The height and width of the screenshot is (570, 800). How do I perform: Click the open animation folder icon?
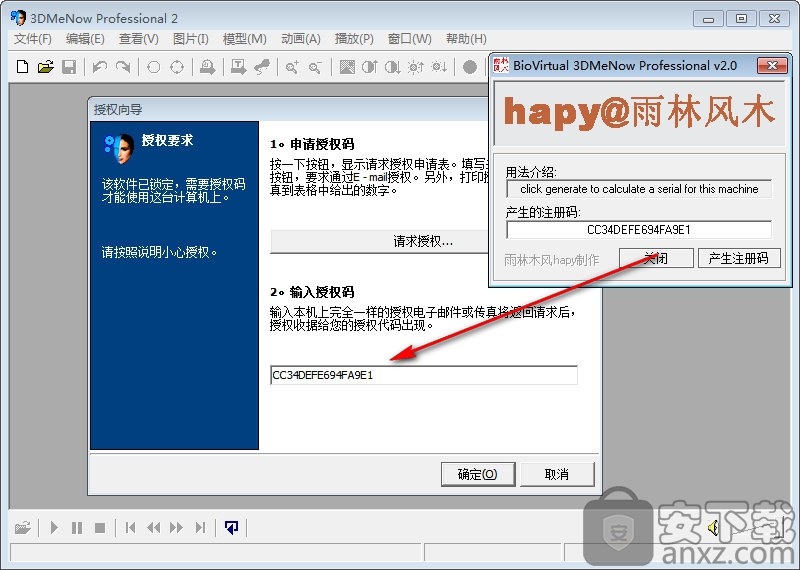22,527
